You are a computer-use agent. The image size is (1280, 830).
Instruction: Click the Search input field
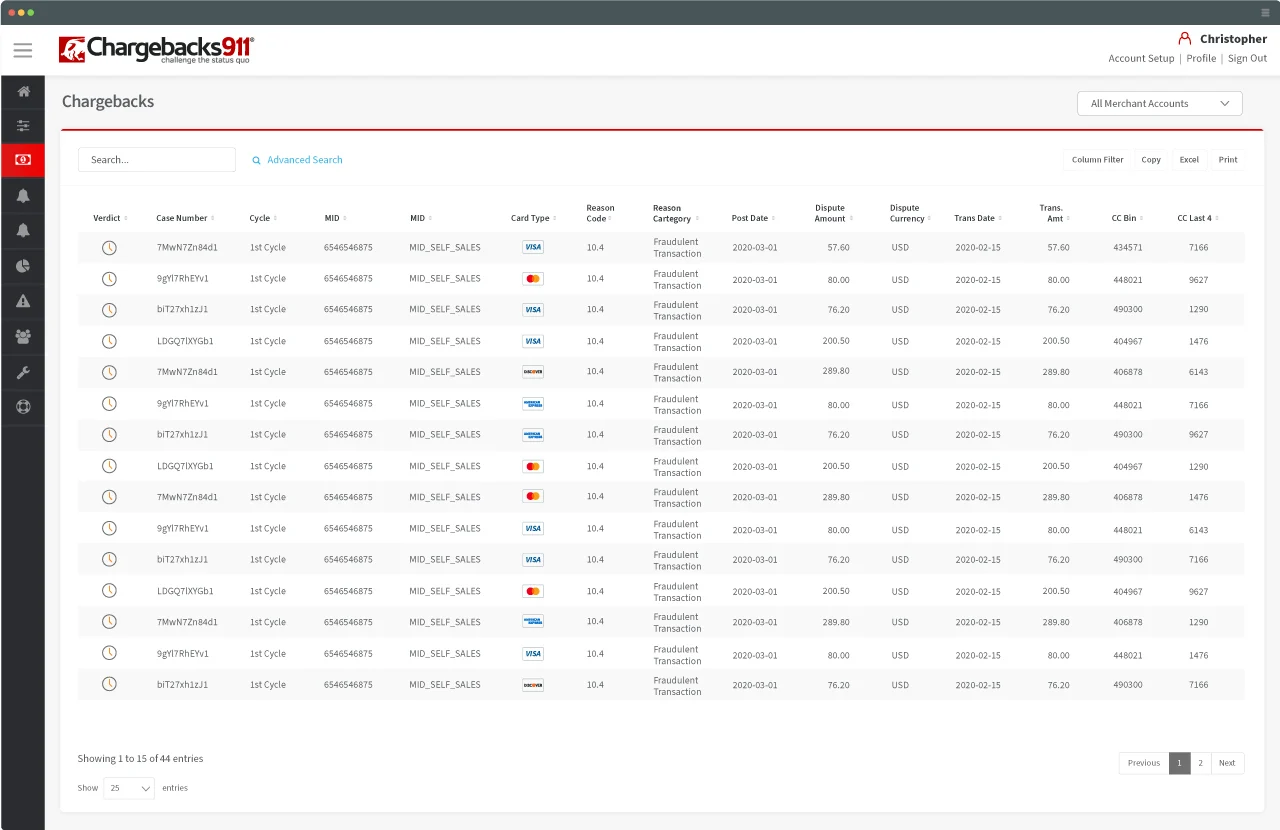click(156, 159)
